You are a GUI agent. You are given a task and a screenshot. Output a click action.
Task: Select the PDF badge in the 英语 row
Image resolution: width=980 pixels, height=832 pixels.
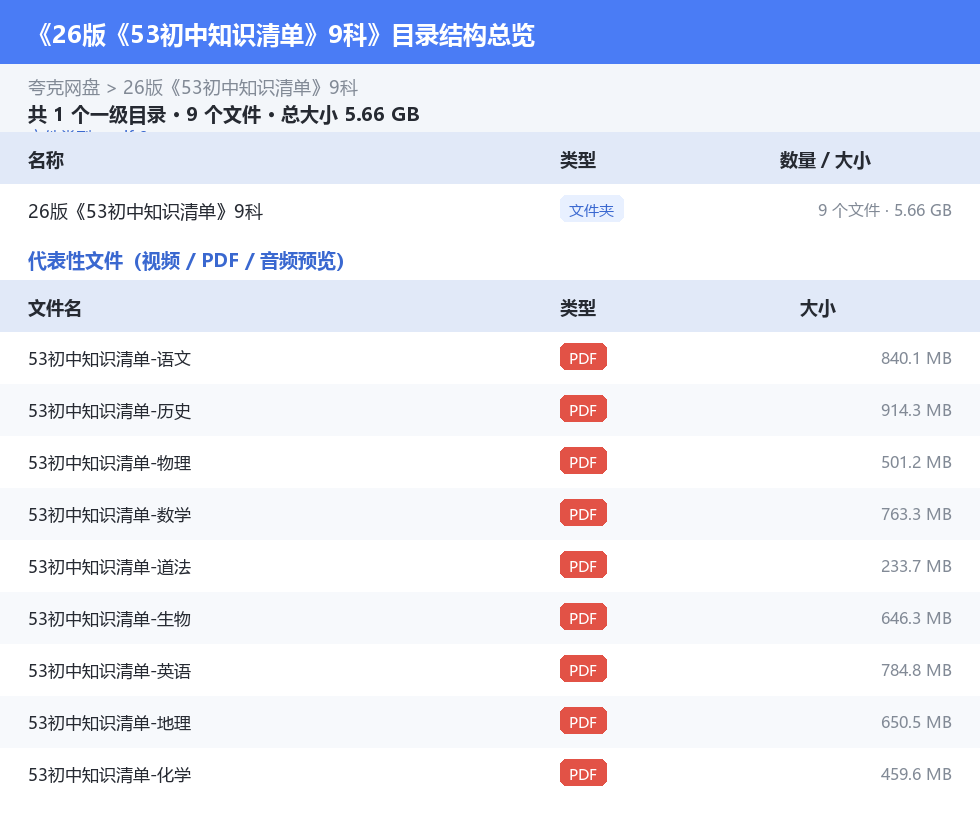tap(583, 669)
